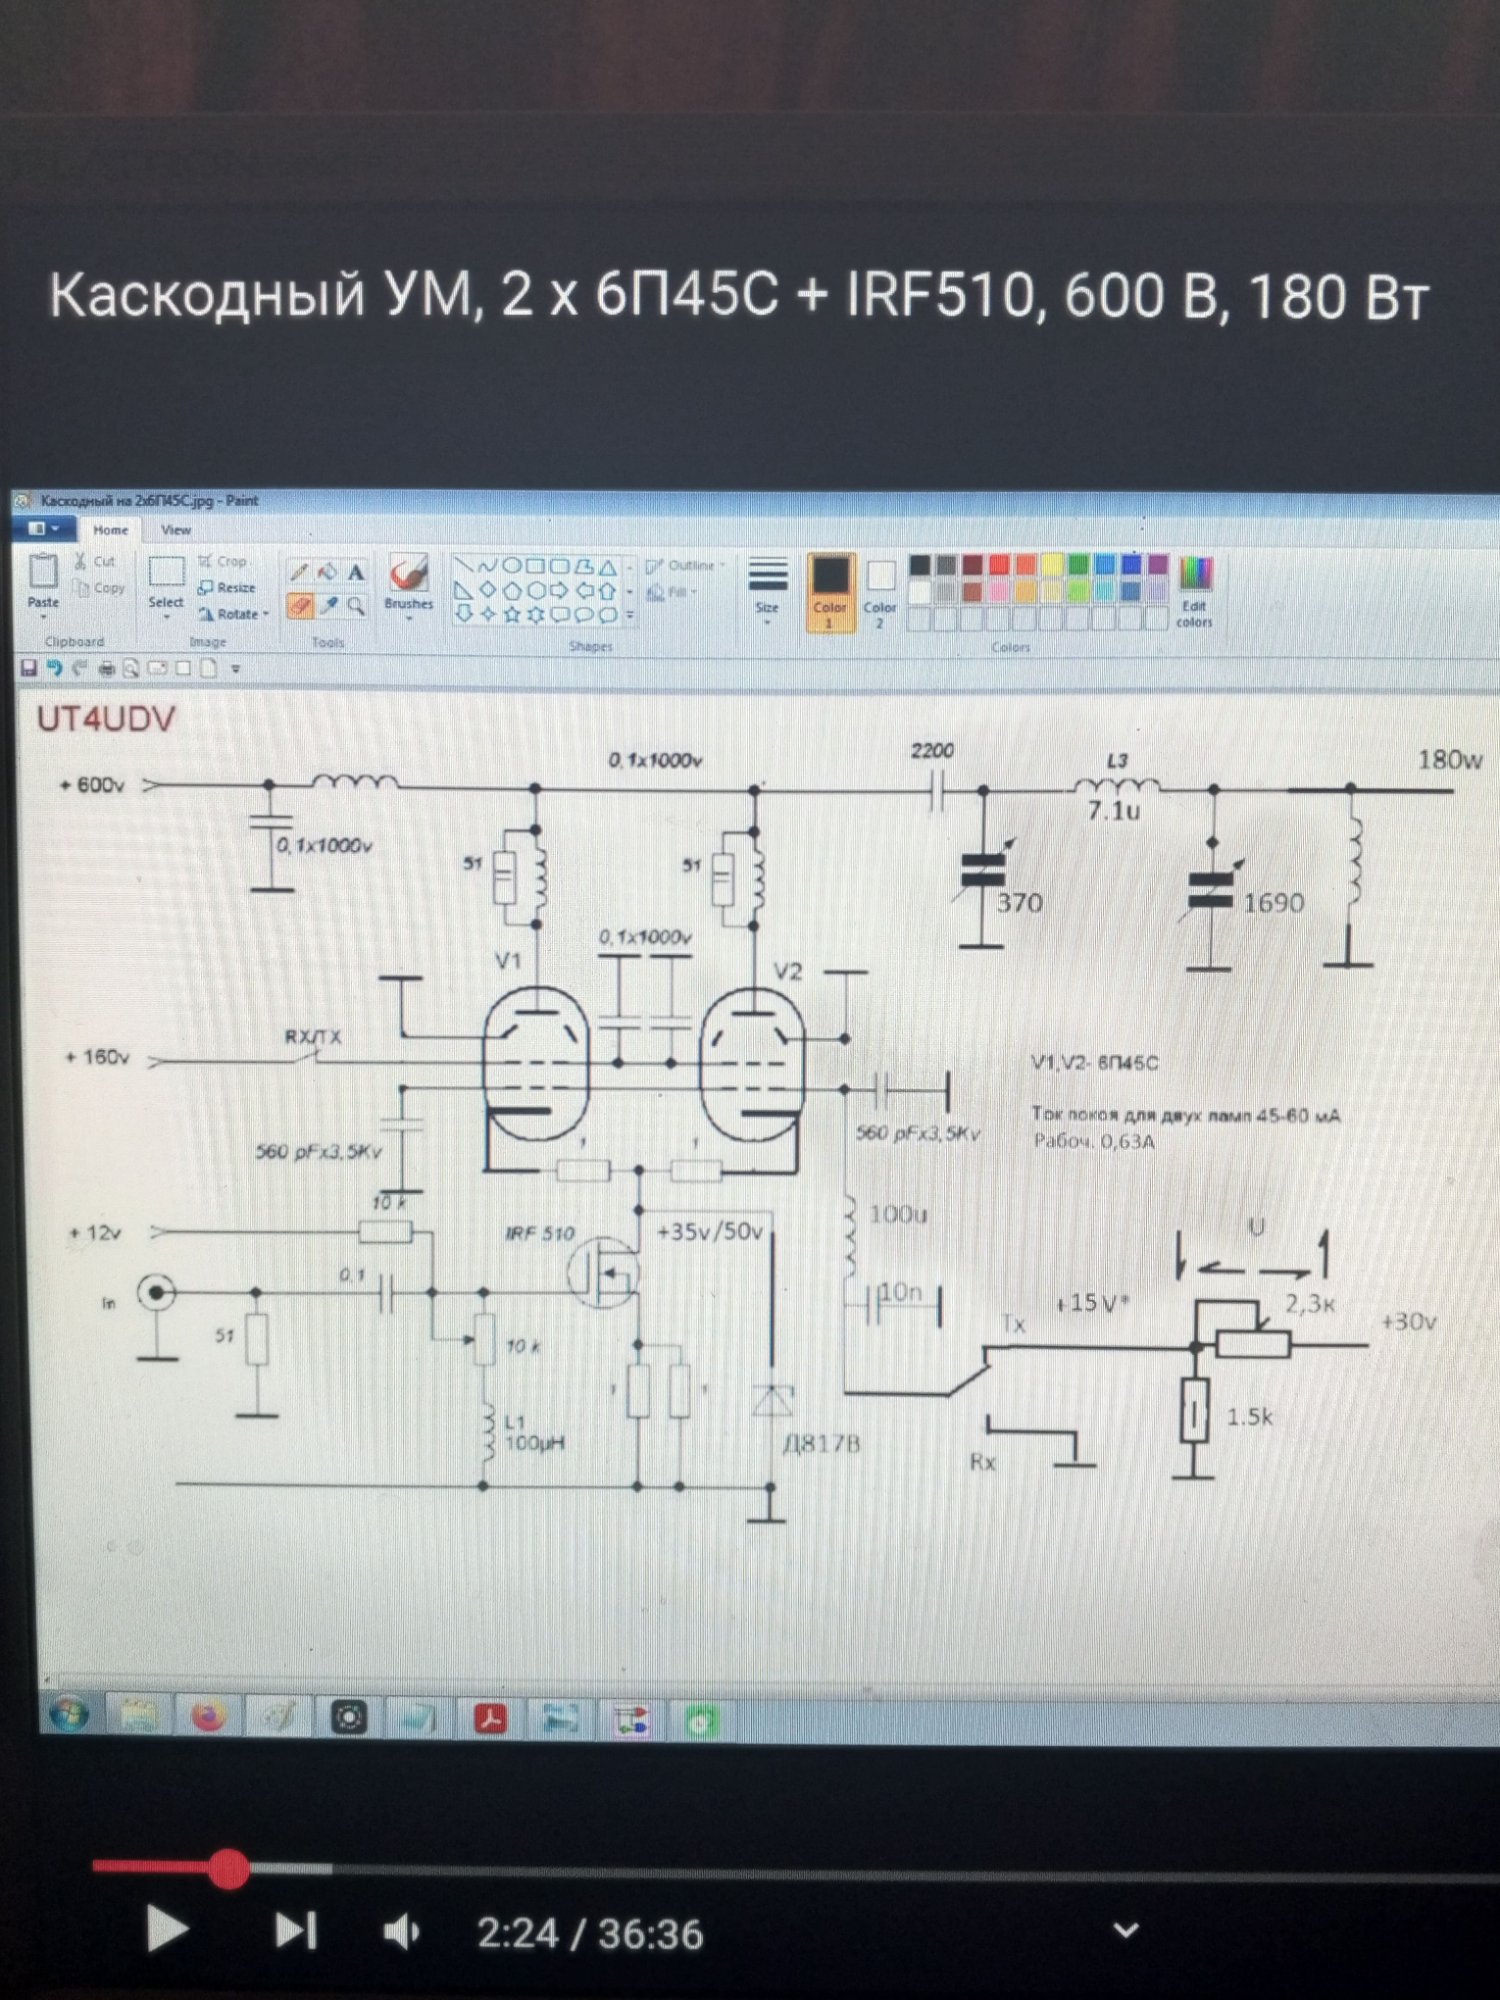Open Firefox from the Windows taskbar
The image size is (1500, 2000).
[208, 1717]
